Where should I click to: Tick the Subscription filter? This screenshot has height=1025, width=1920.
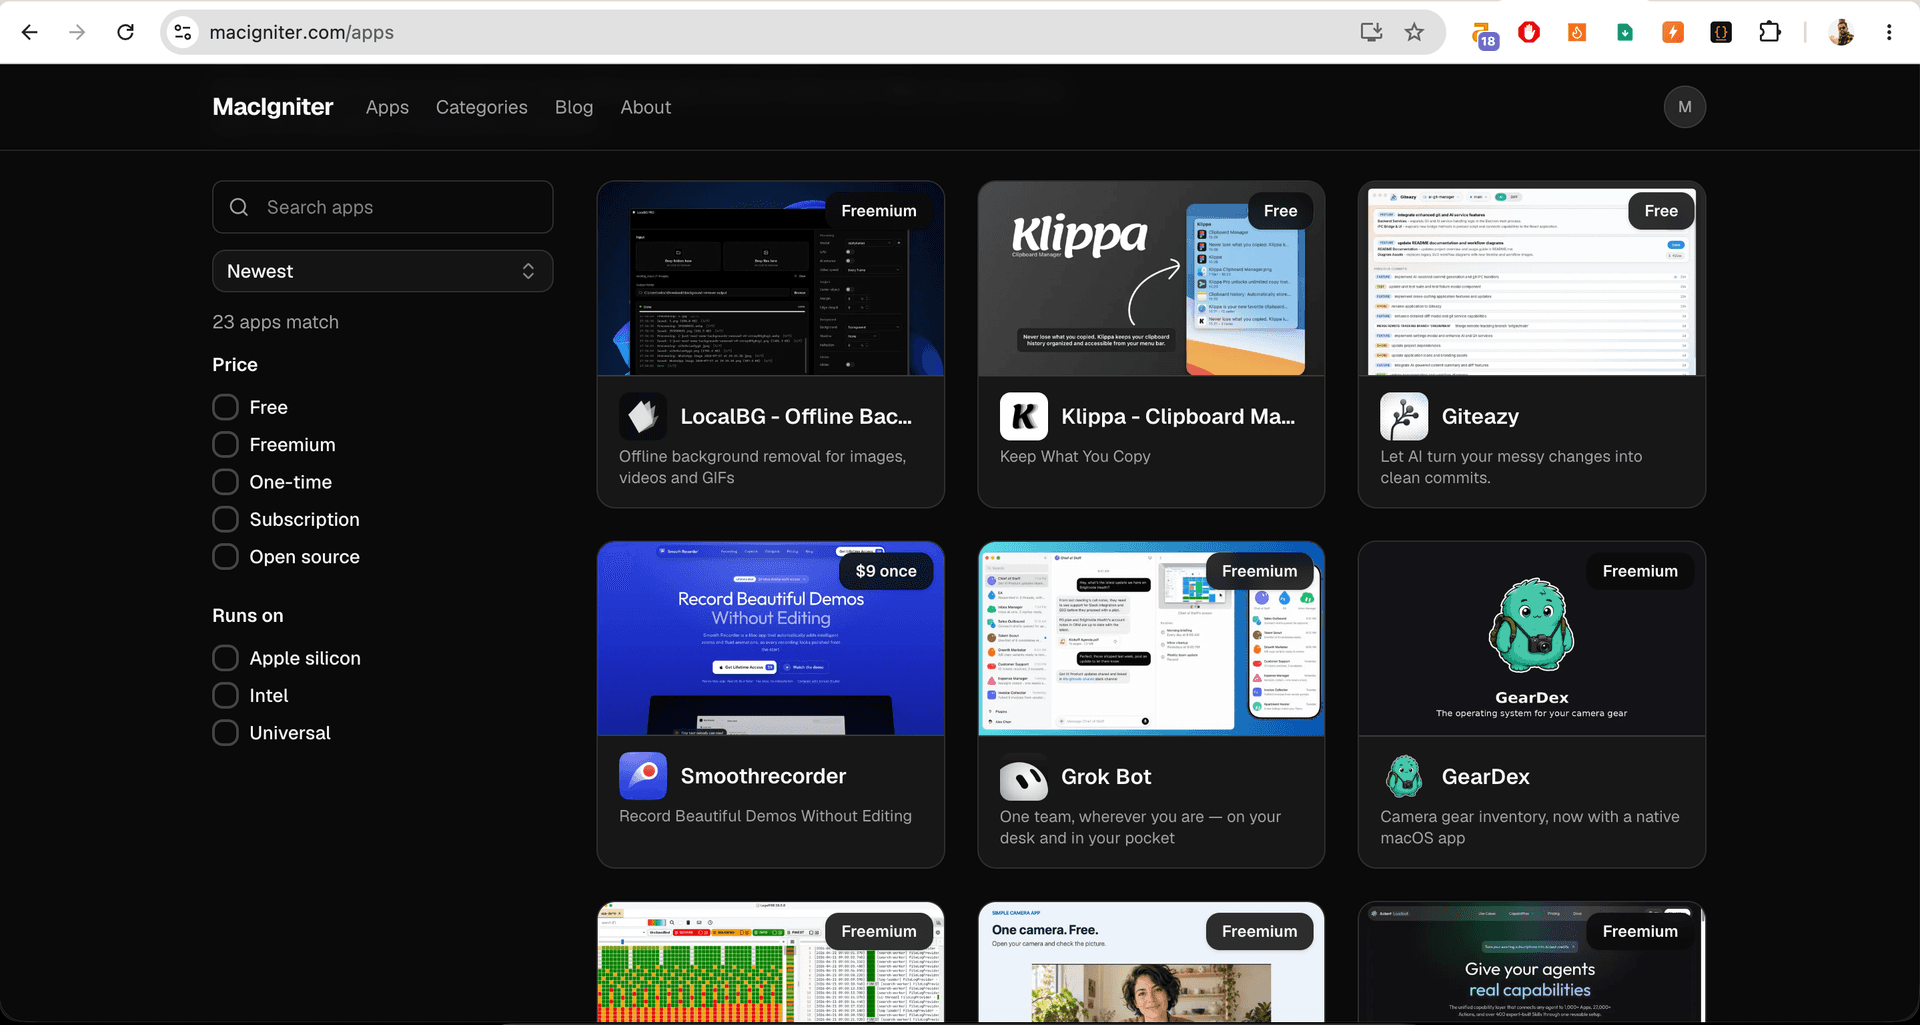pyautogui.click(x=226, y=519)
